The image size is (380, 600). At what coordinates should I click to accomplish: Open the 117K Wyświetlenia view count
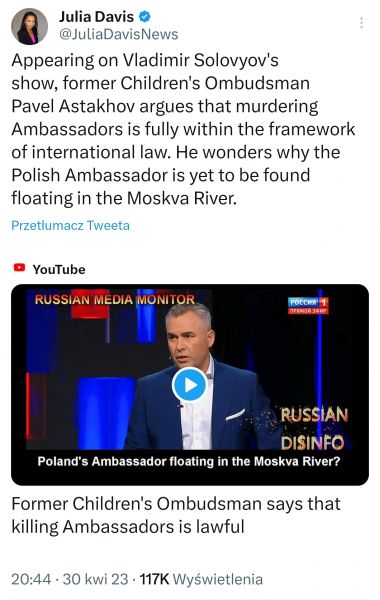point(201,579)
